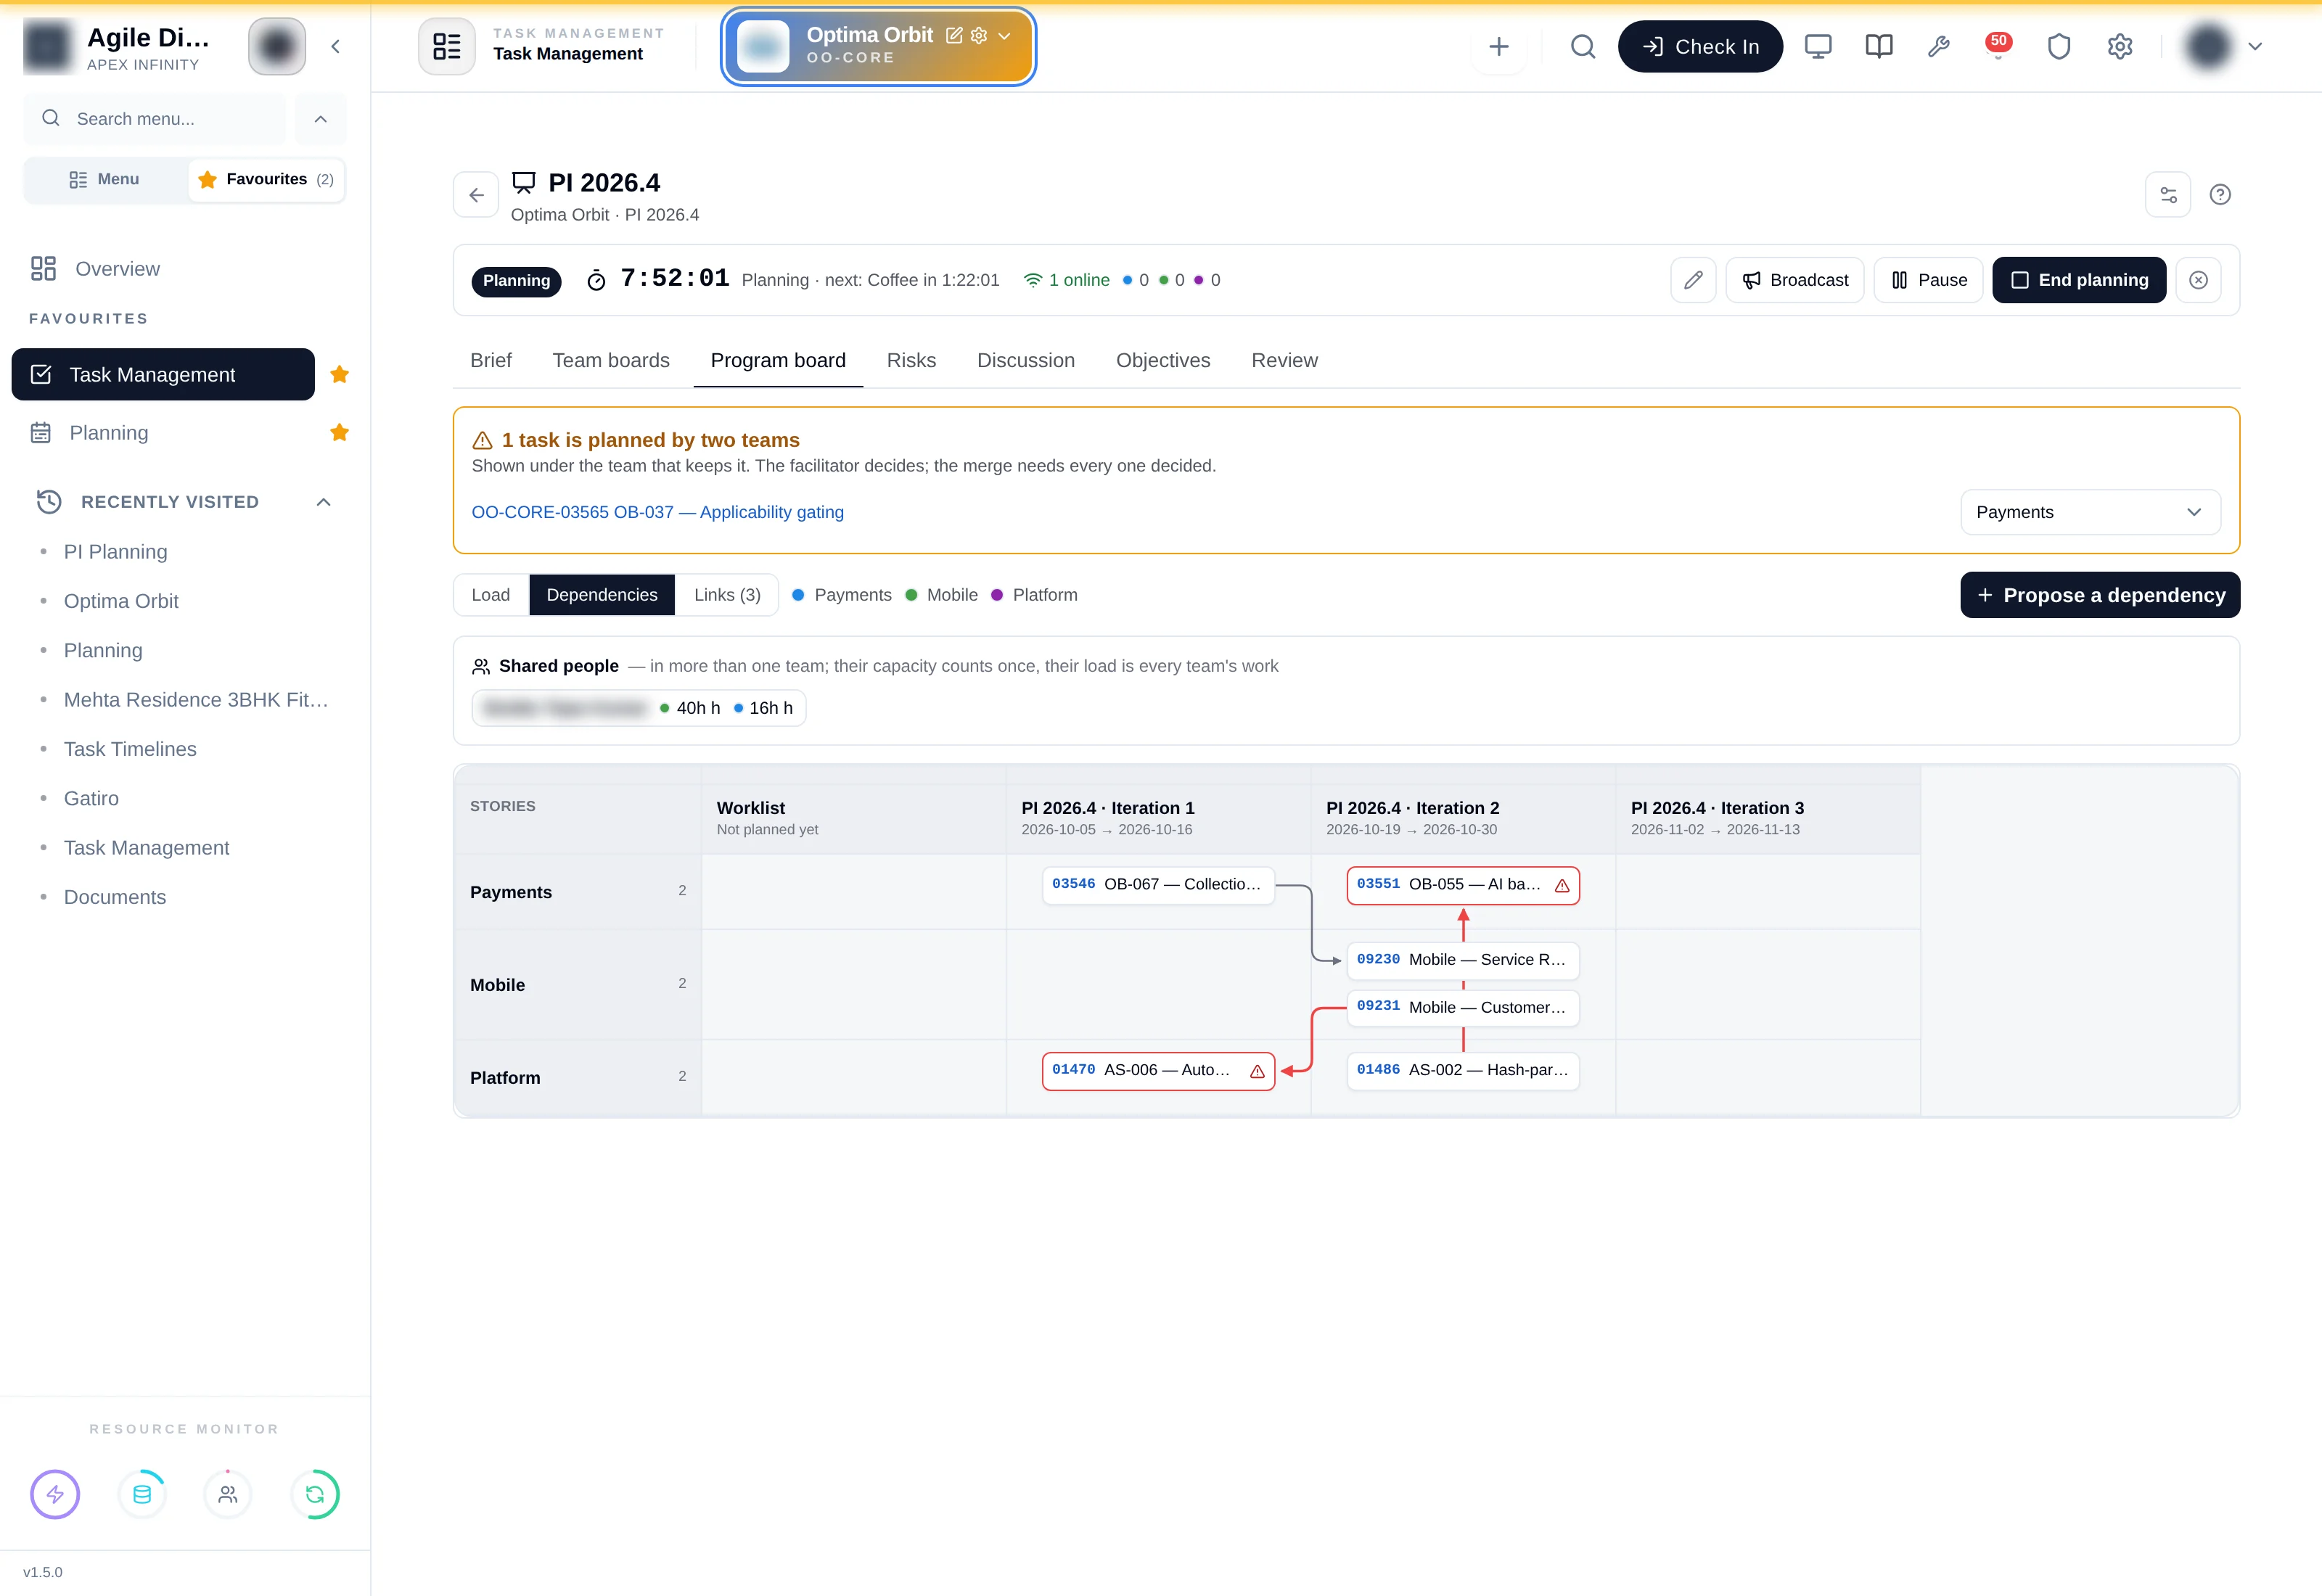Screen dimensions: 2322x1596
Task: Click the Platform purple legend dot
Action: [996, 595]
